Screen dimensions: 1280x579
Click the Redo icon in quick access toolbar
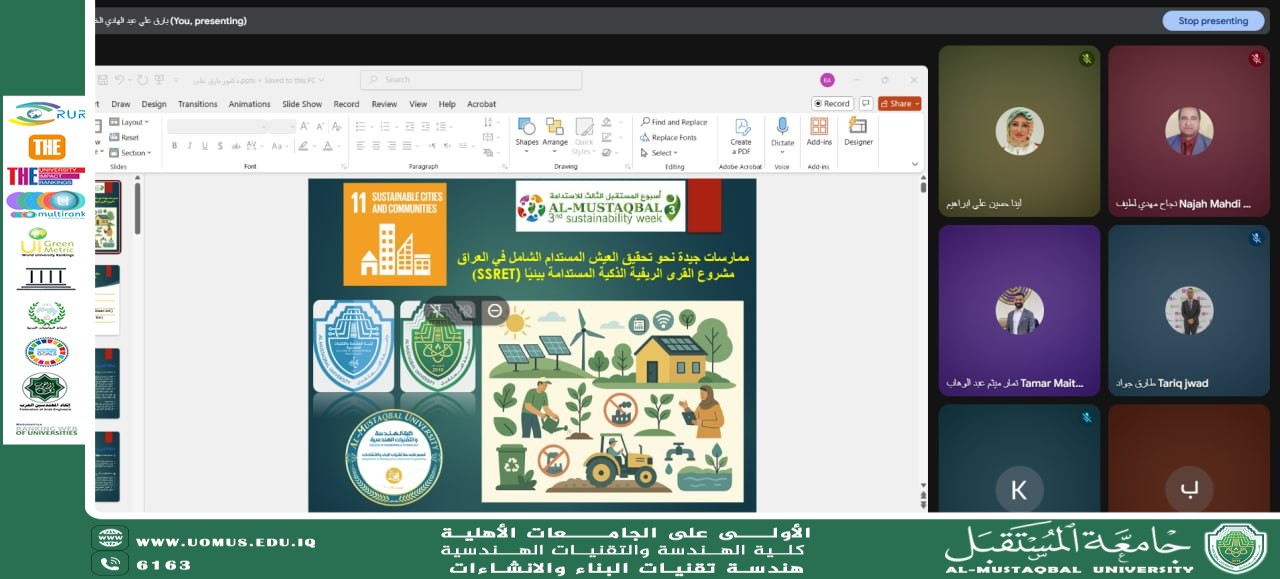[x=142, y=80]
